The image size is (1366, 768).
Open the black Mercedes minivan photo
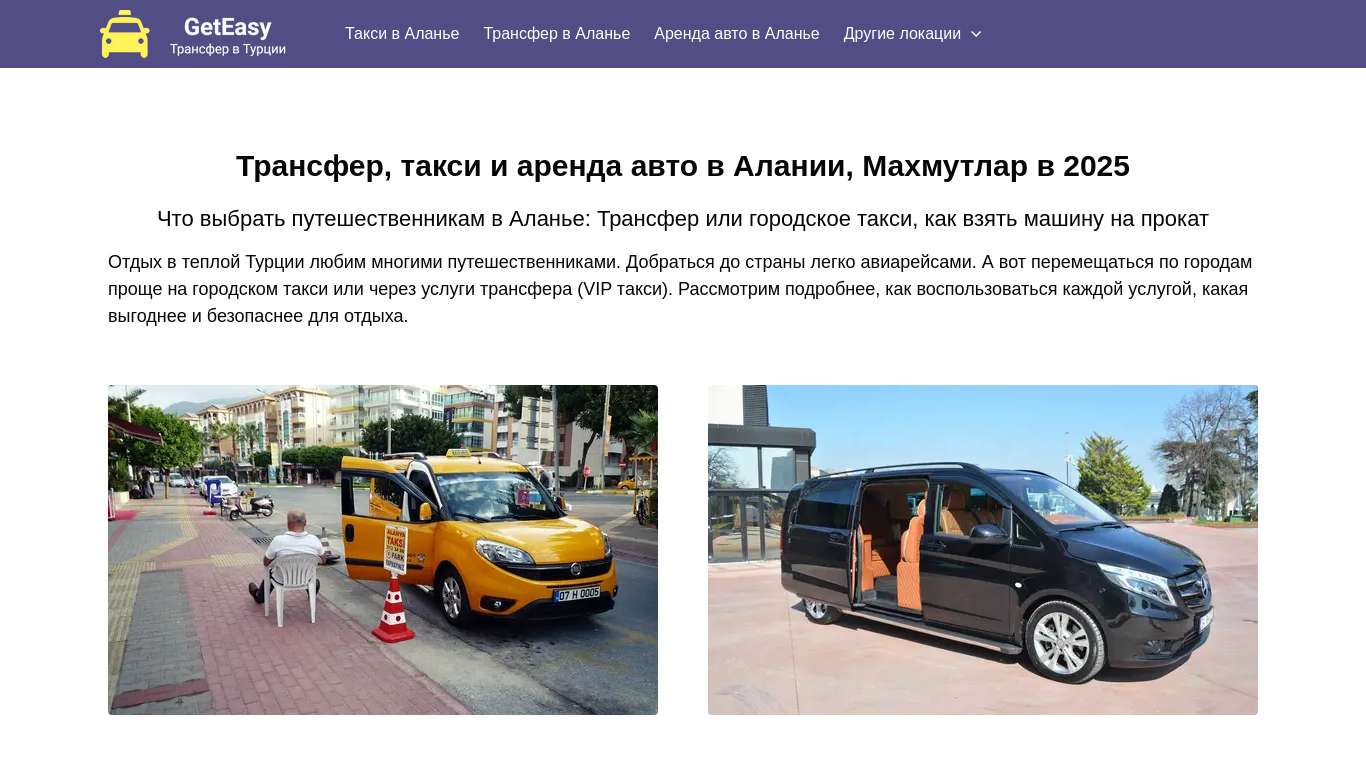pos(983,550)
